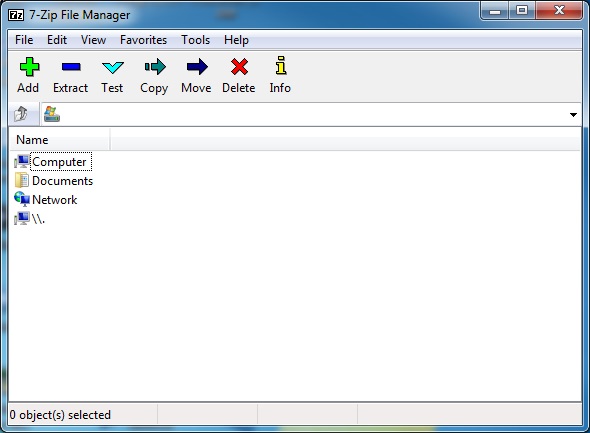Screen dimensions: 590x433
Task: Activate the Move arrow icon
Action: tap(197, 67)
